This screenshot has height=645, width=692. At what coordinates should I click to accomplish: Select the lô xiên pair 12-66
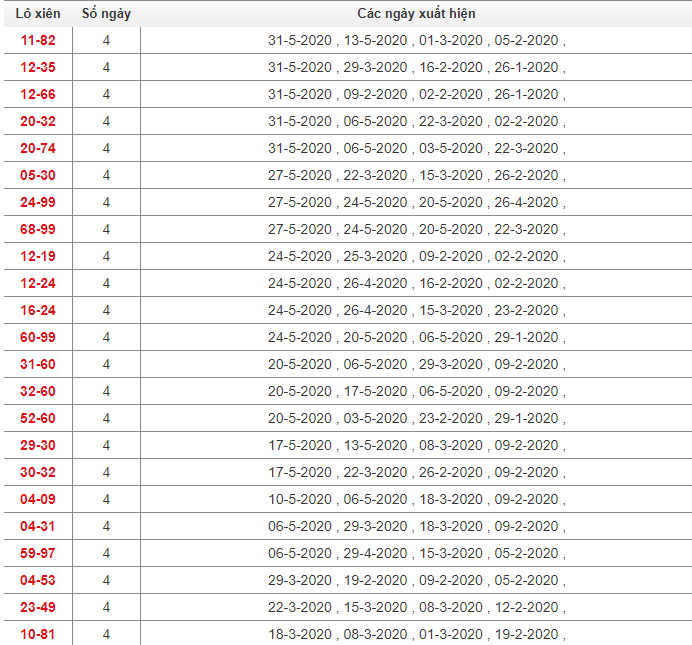tap(38, 94)
